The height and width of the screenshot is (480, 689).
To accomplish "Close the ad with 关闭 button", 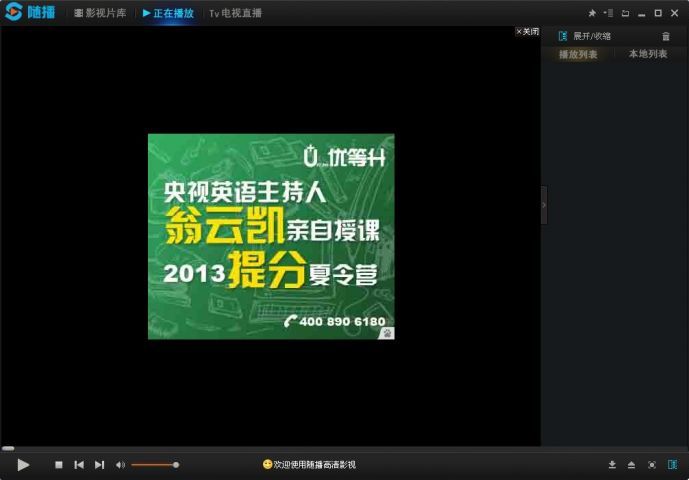I will click(527, 31).
